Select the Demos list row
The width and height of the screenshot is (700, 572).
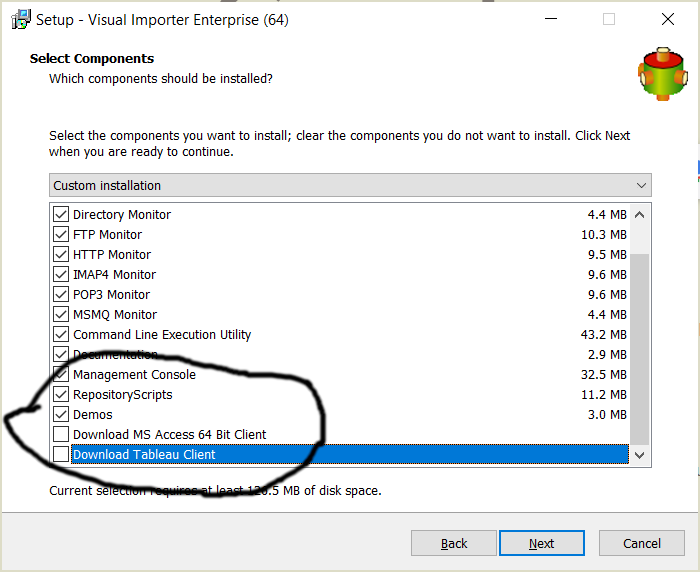(x=340, y=414)
